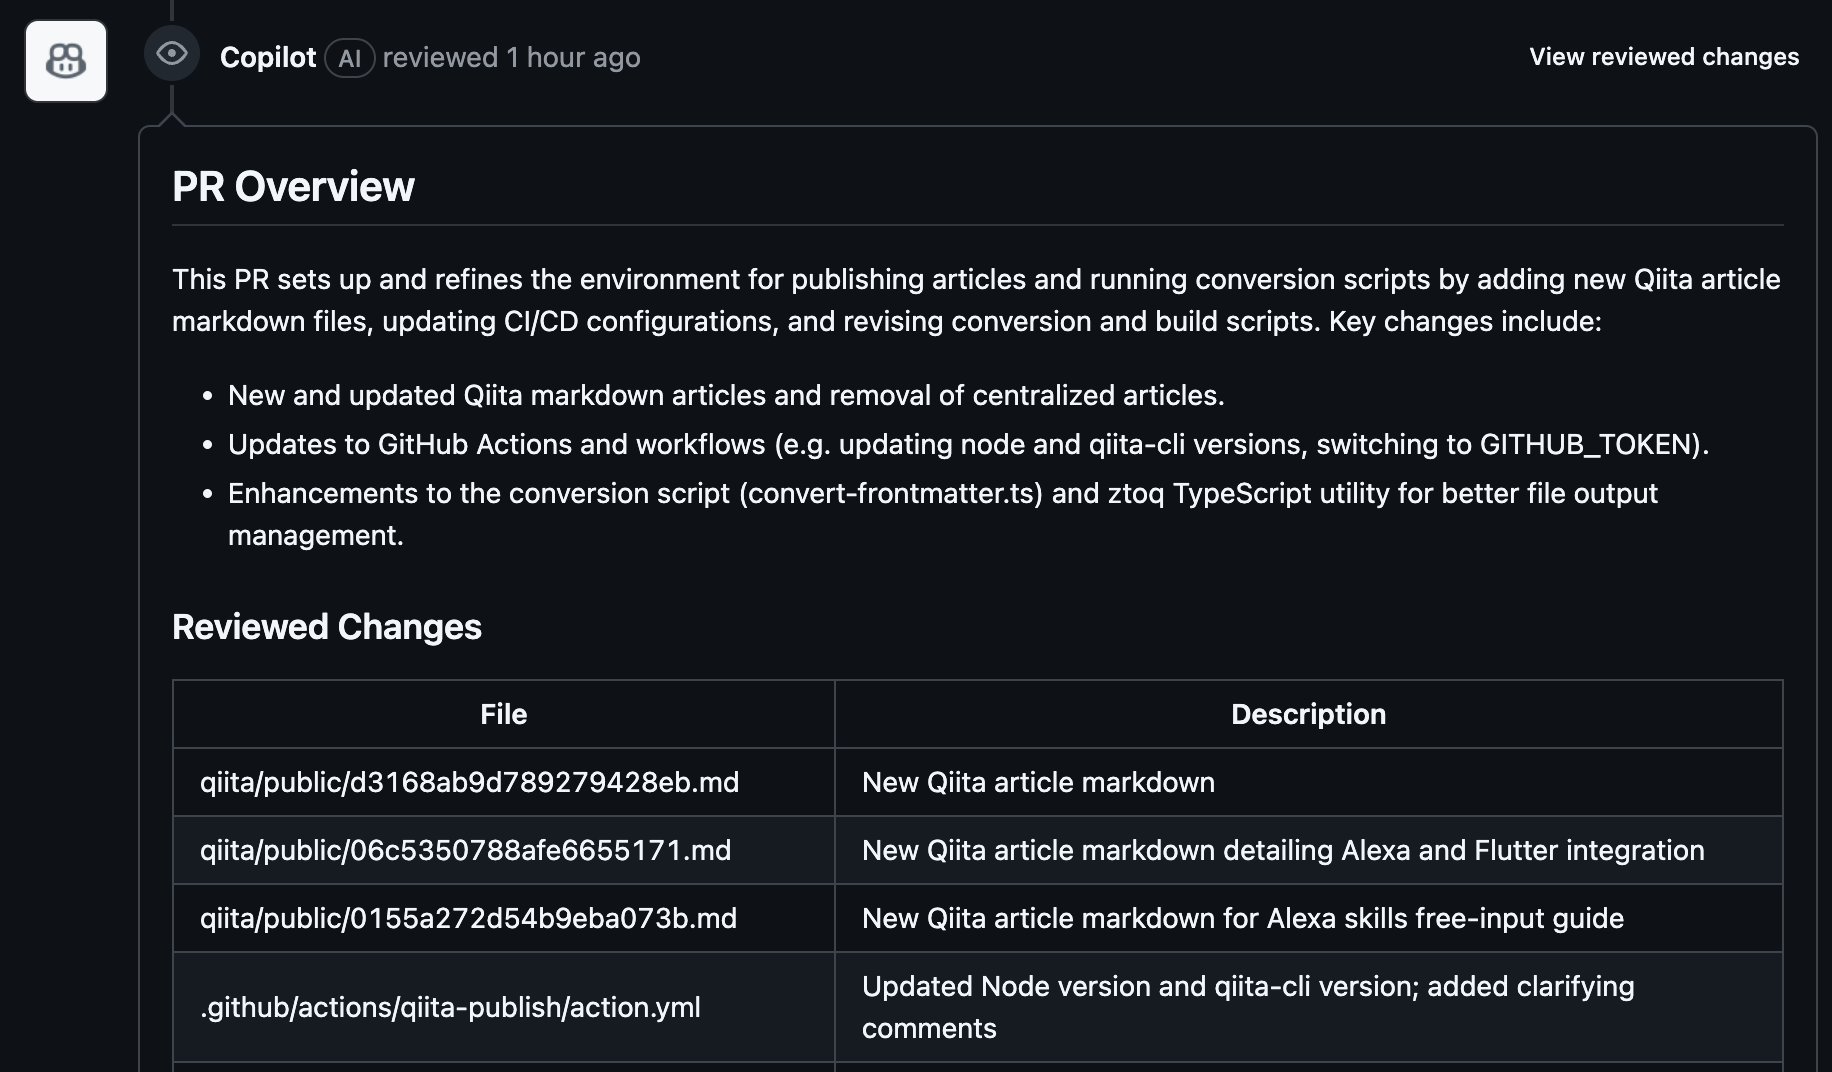Click the "1 hour ago" timestamp
Screen dimensions: 1832x1072
(x=573, y=58)
